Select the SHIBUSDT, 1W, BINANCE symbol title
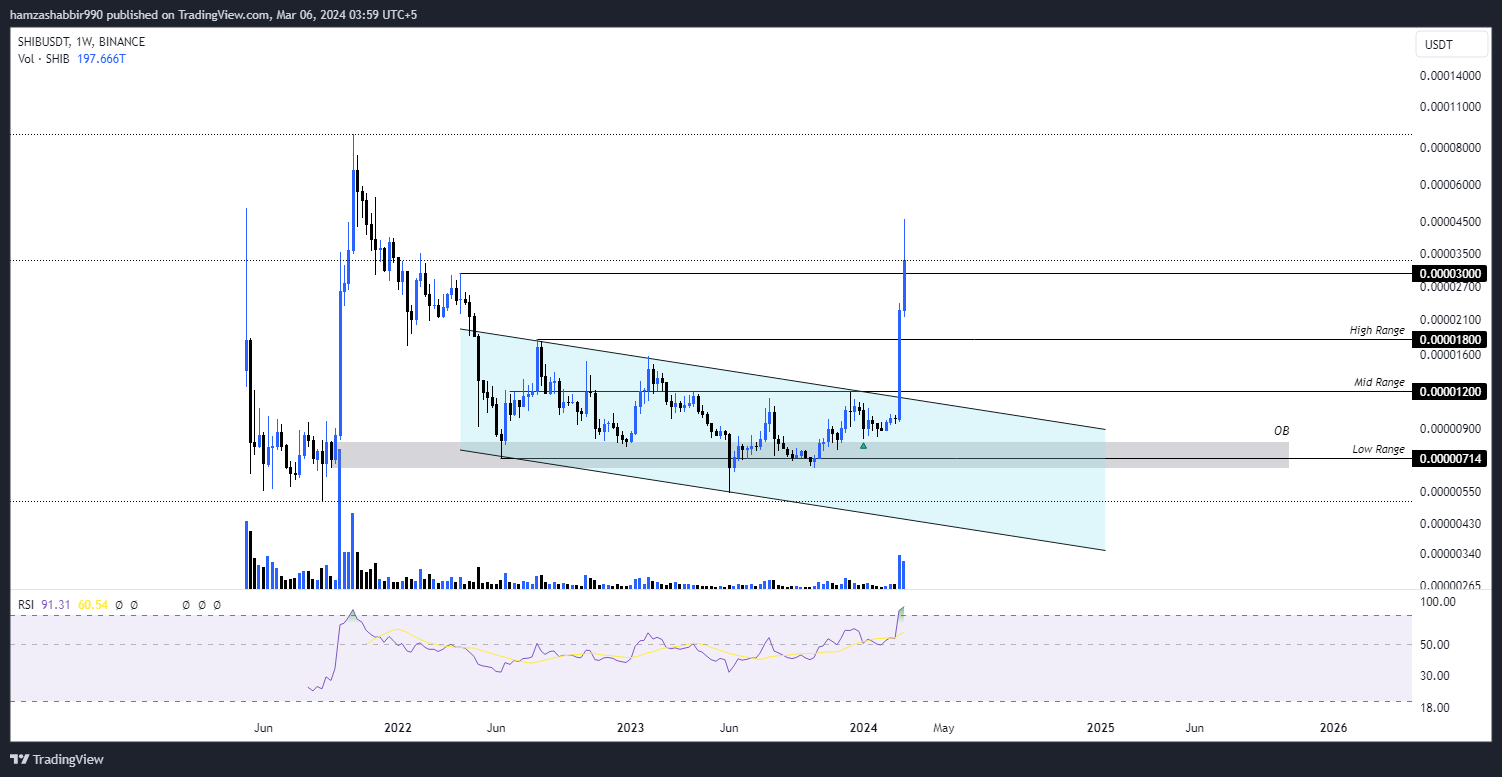This screenshot has height=777, width=1502. (x=82, y=42)
